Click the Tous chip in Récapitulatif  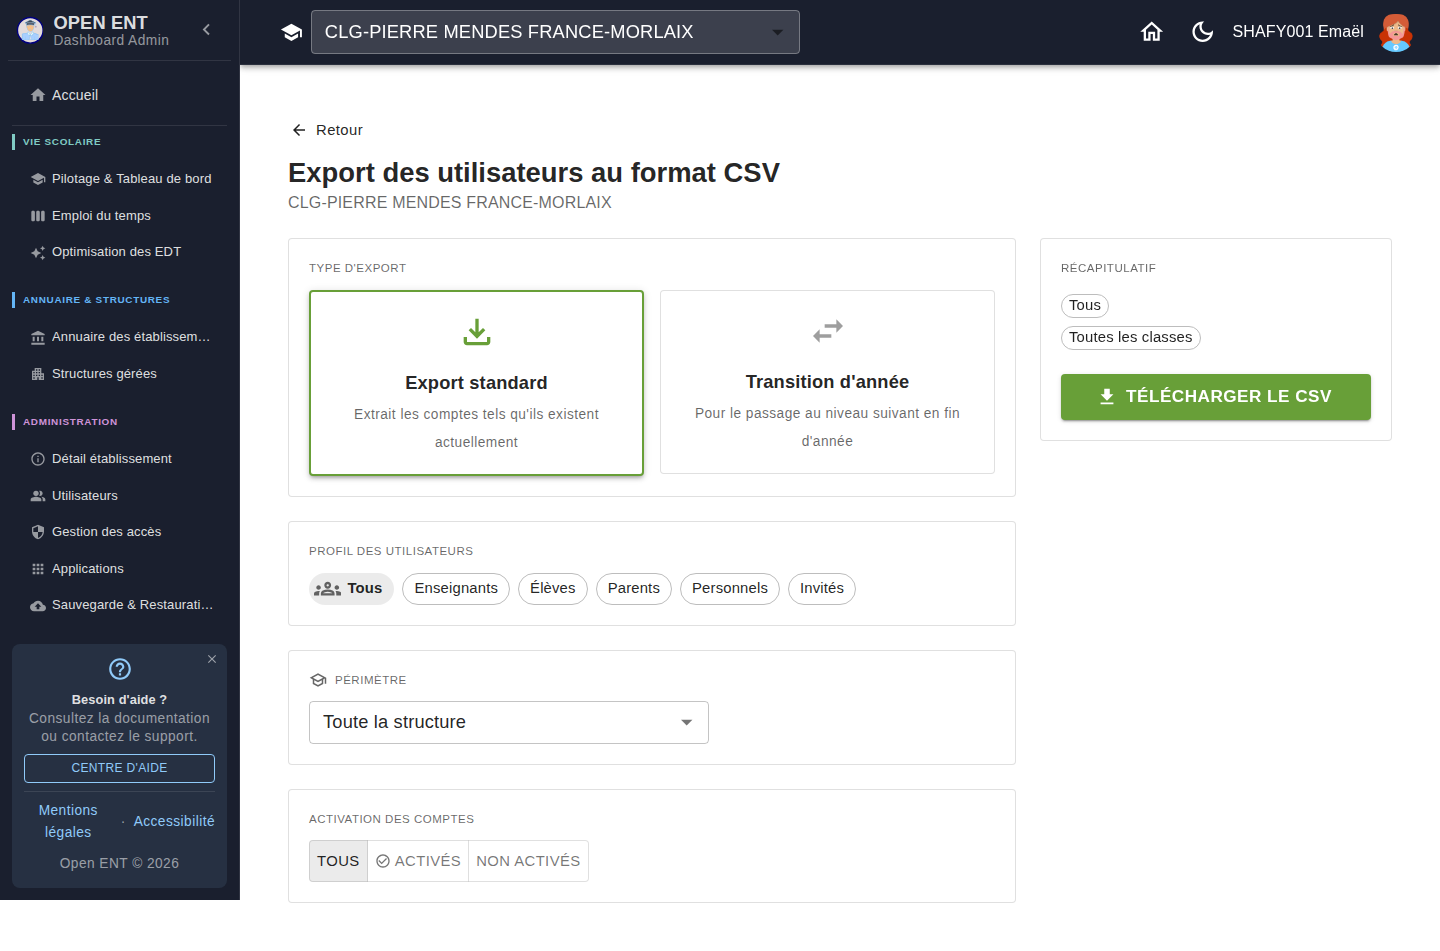click(x=1085, y=306)
